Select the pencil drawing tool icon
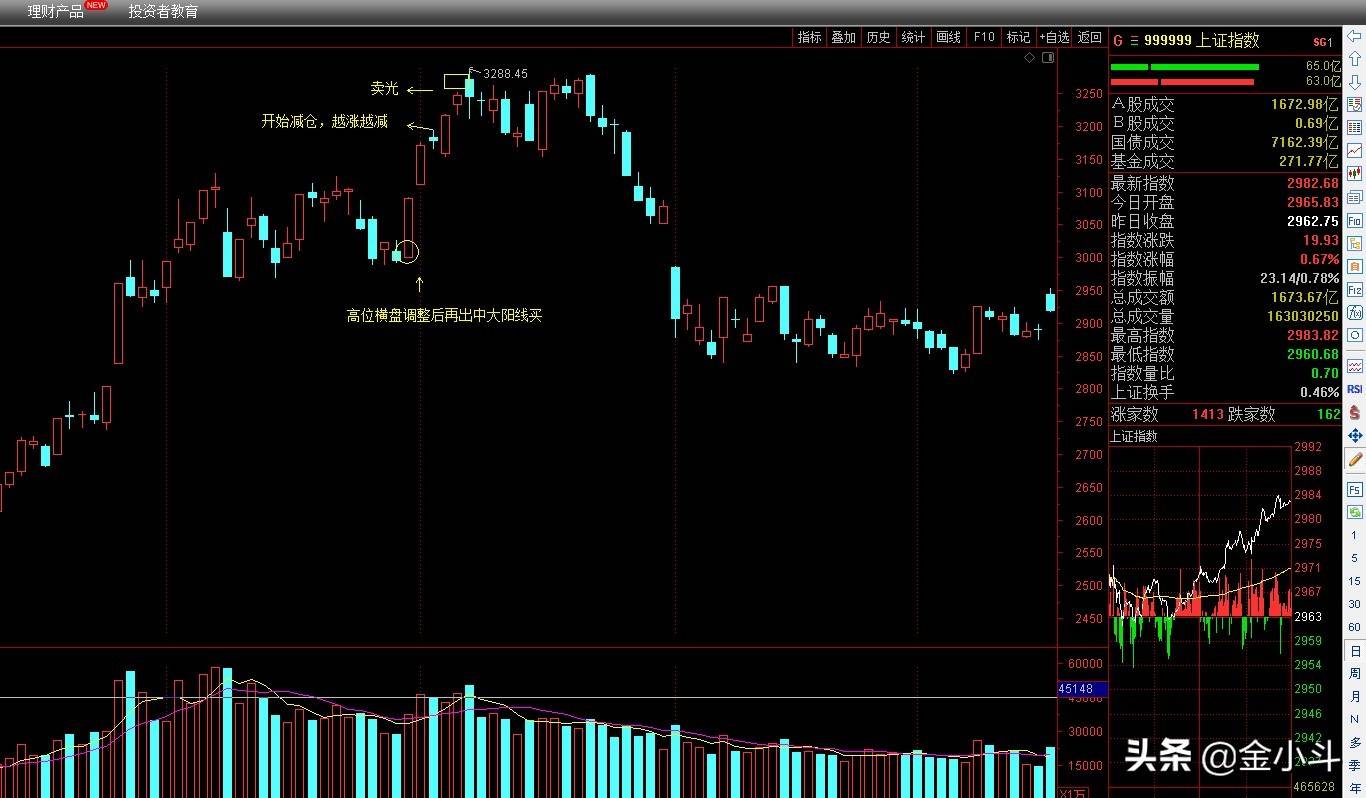This screenshot has width=1366, height=798. [x=1355, y=460]
